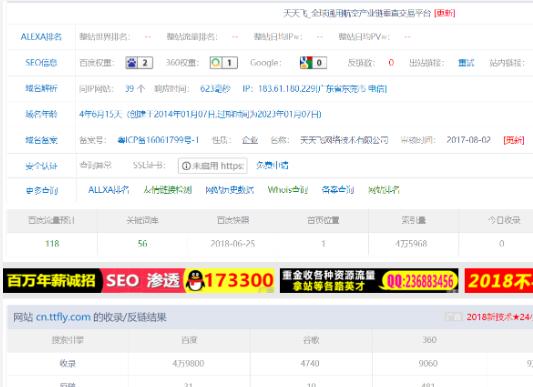The width and height of the screenshot is (533, 387).
Task: Click the red 更新 link after 2017-08-02
Action: pos(514,140)
